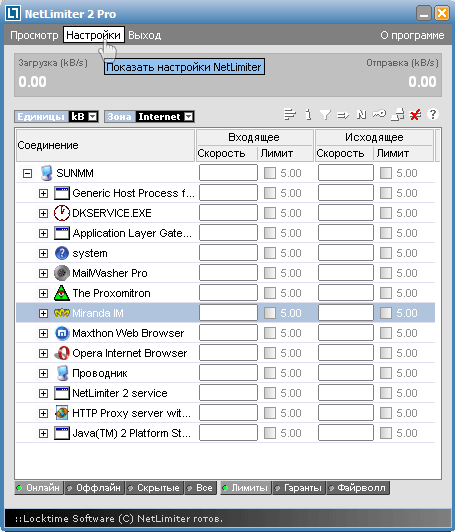Click the Generic Host Process window icon
This screenshot has width=455, height=532.
pos(62,193)
